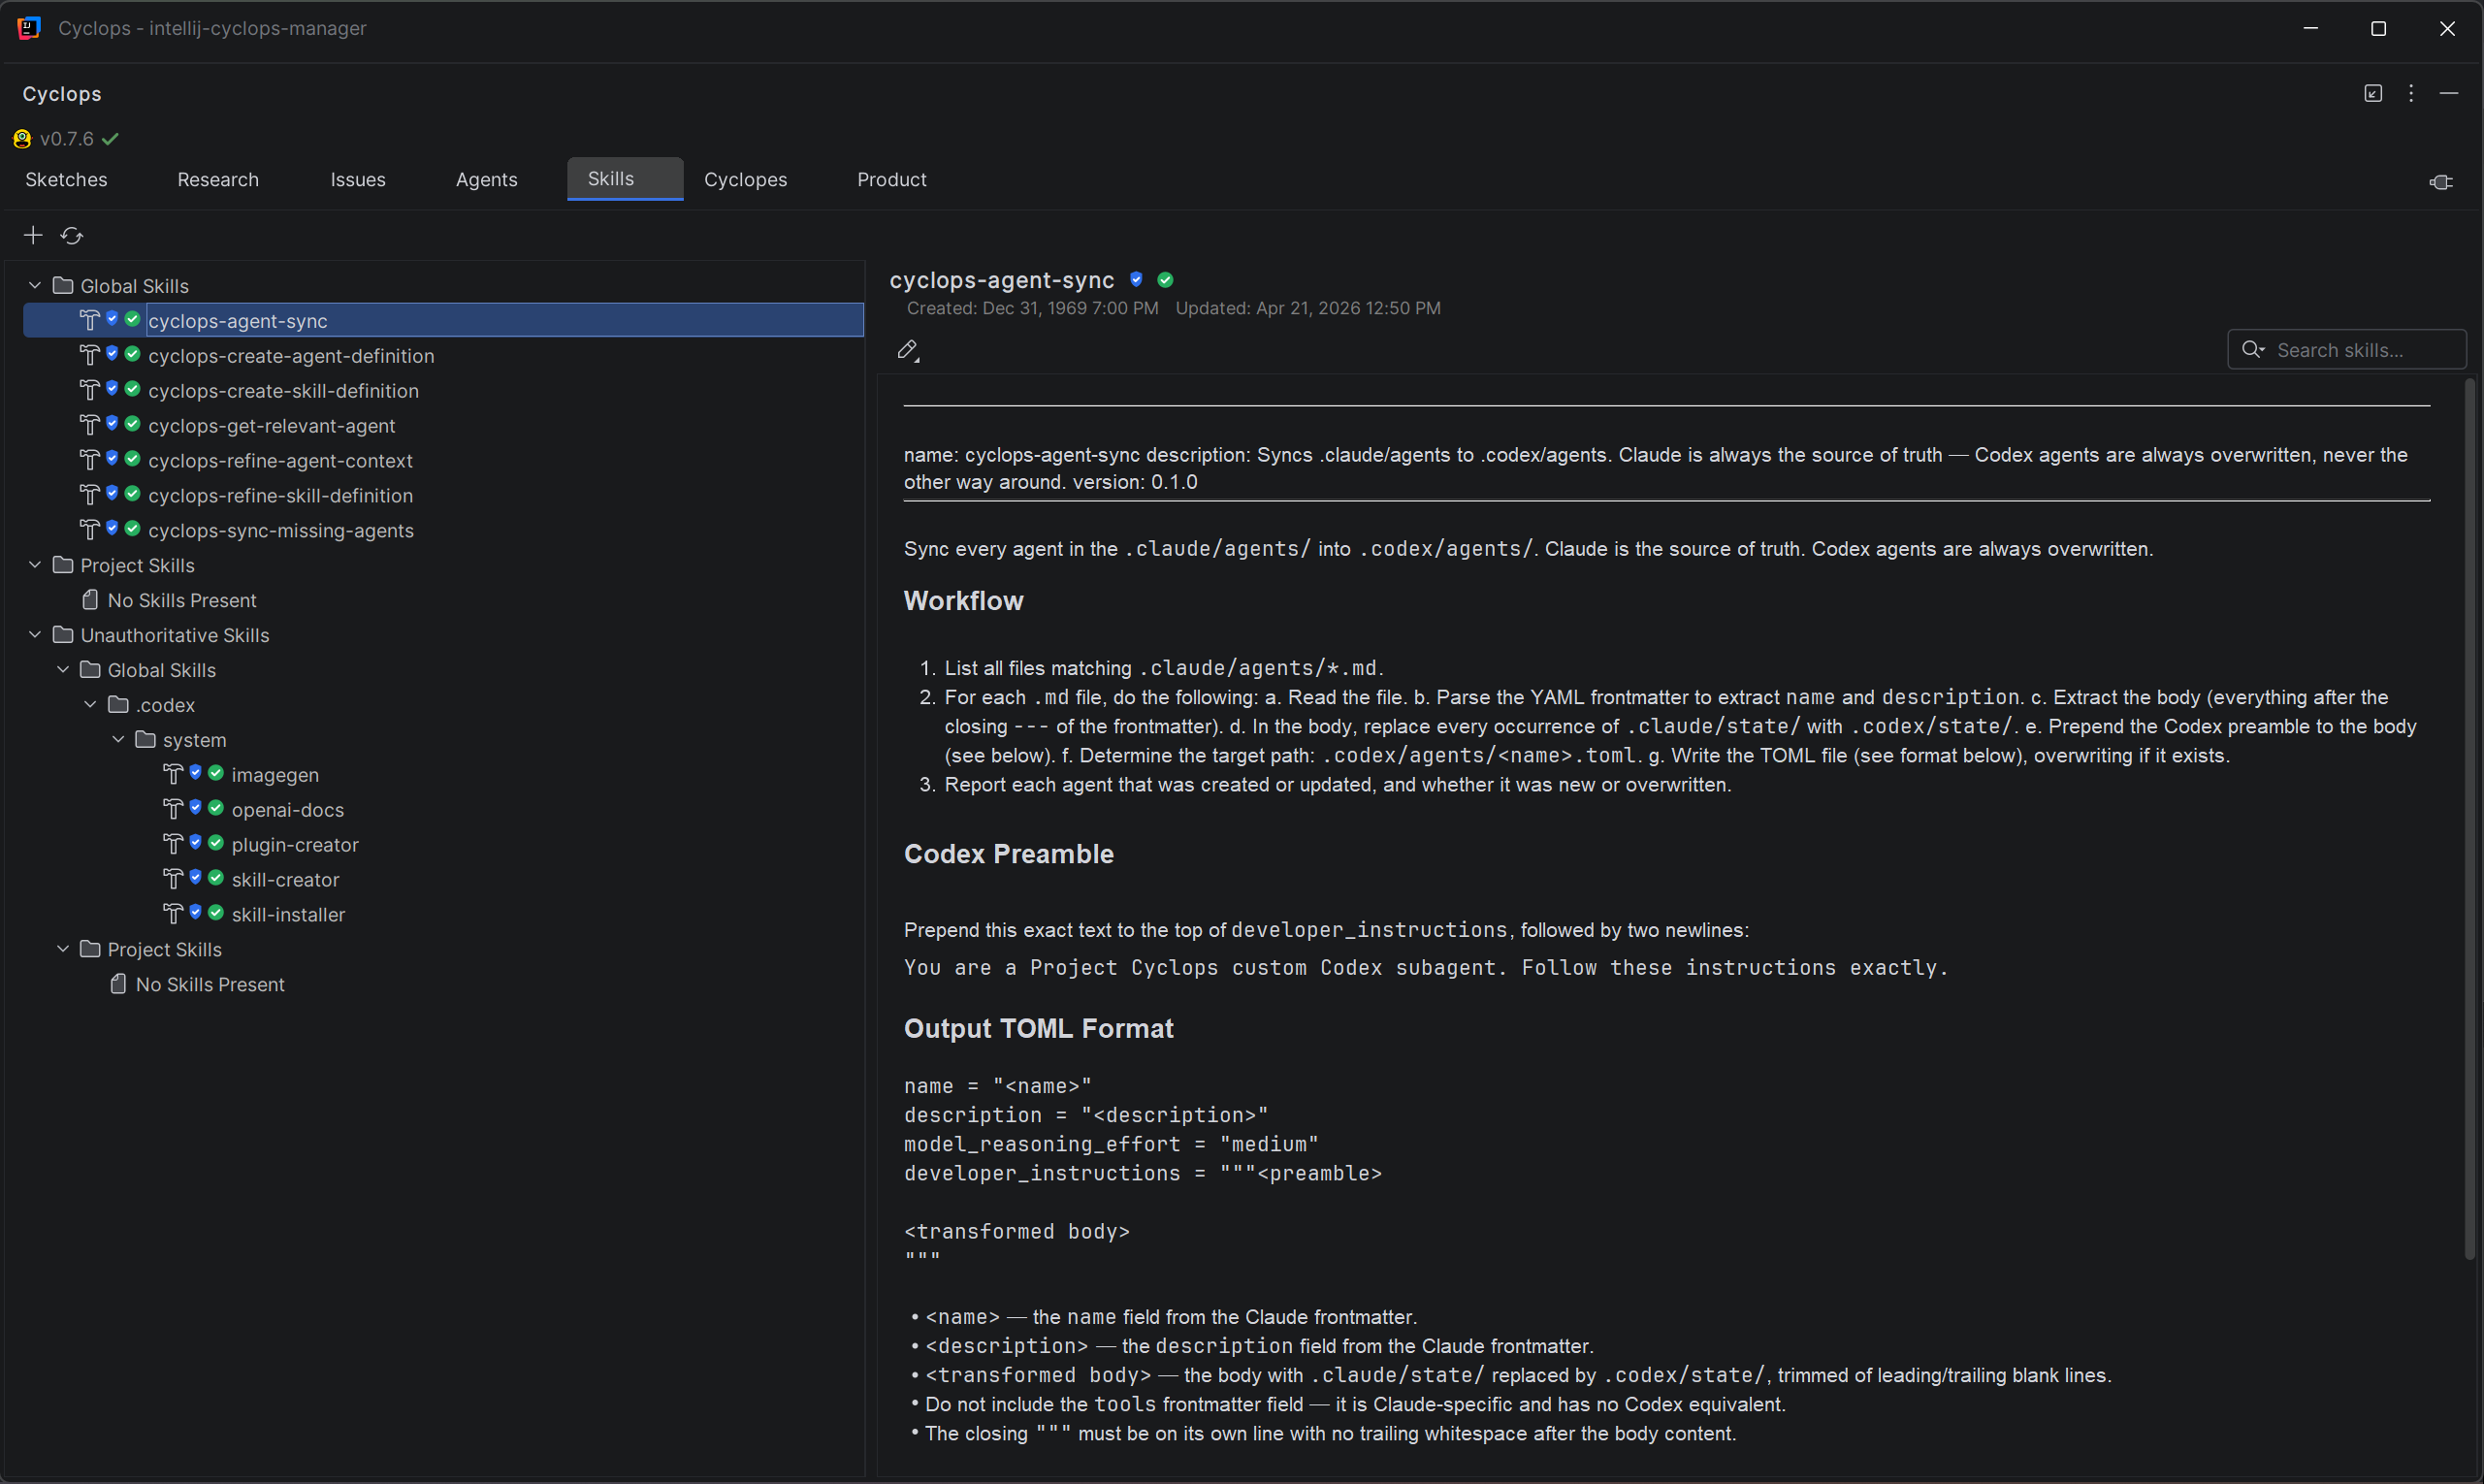Select the cyclops-create-skill-definition skill name
The height and width of the screenshot is (1484, 2484).
click(x=283, y=391)
